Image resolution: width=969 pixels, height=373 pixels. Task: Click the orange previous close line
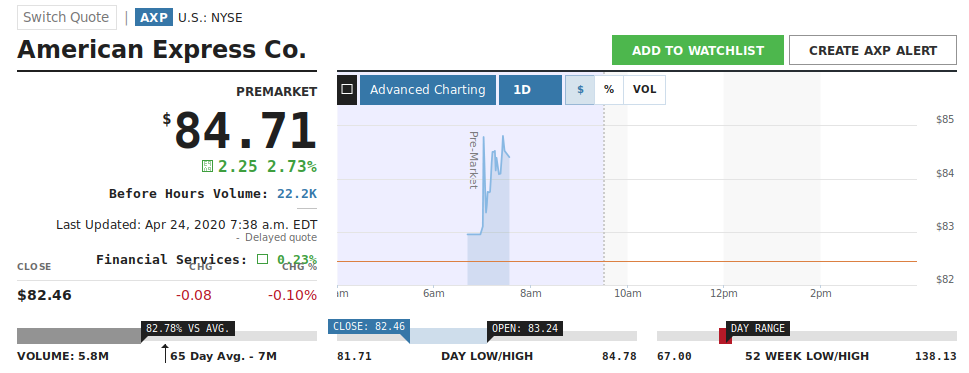tap(627, 261)
